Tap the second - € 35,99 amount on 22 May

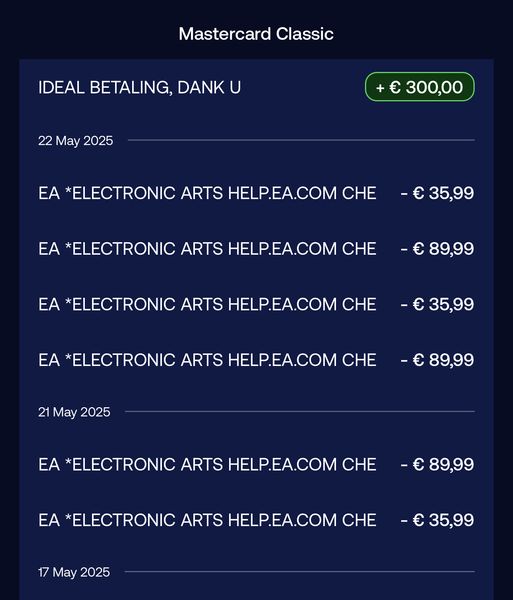(437, 305)
